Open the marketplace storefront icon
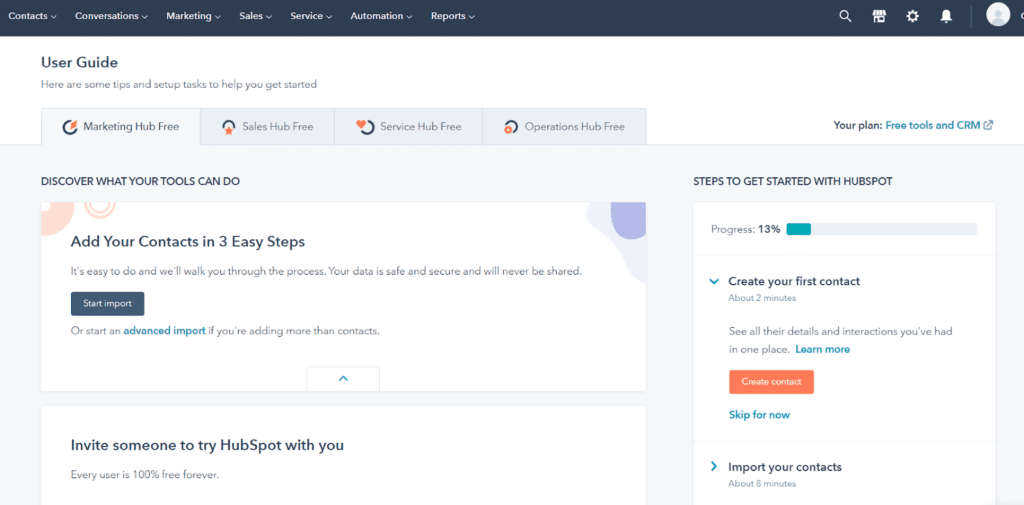Viewport: 1024px width, 505px height. [x=879, y=16]
